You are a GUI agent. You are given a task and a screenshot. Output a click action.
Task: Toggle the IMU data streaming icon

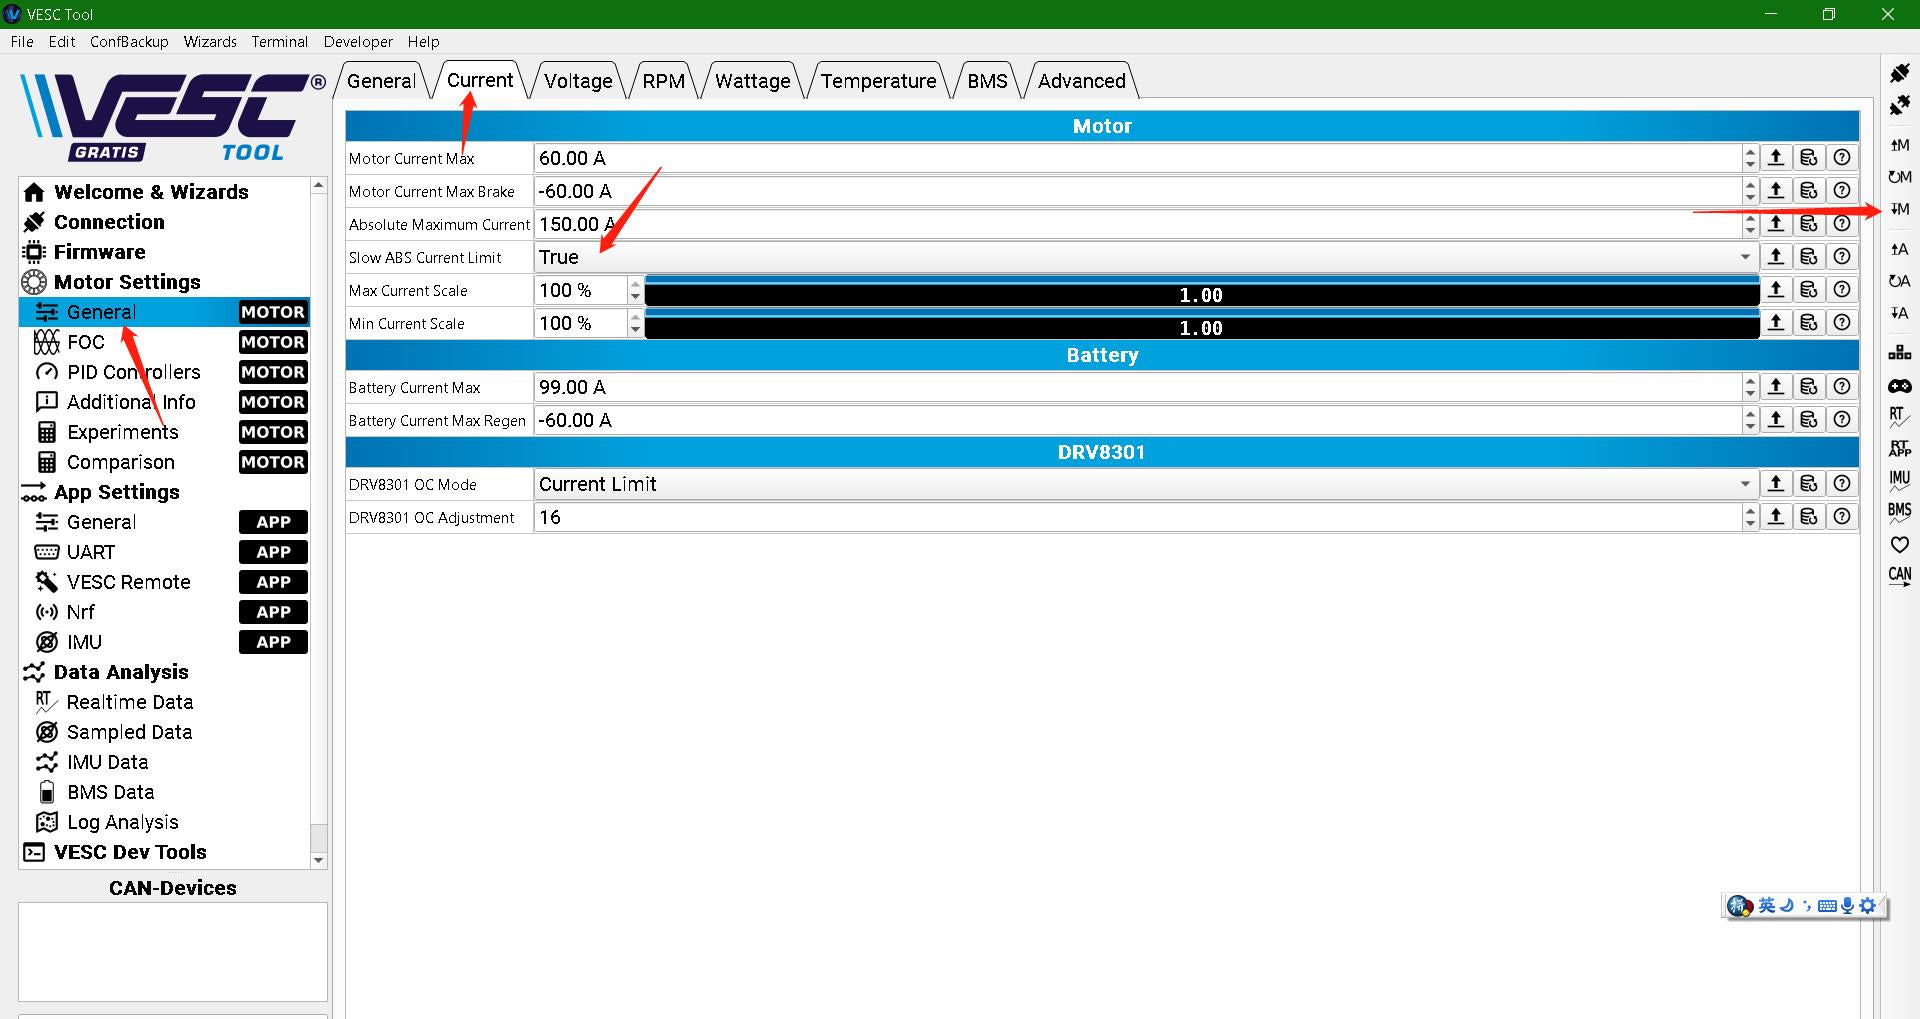pyautogui.click(x=1899, y=480)
